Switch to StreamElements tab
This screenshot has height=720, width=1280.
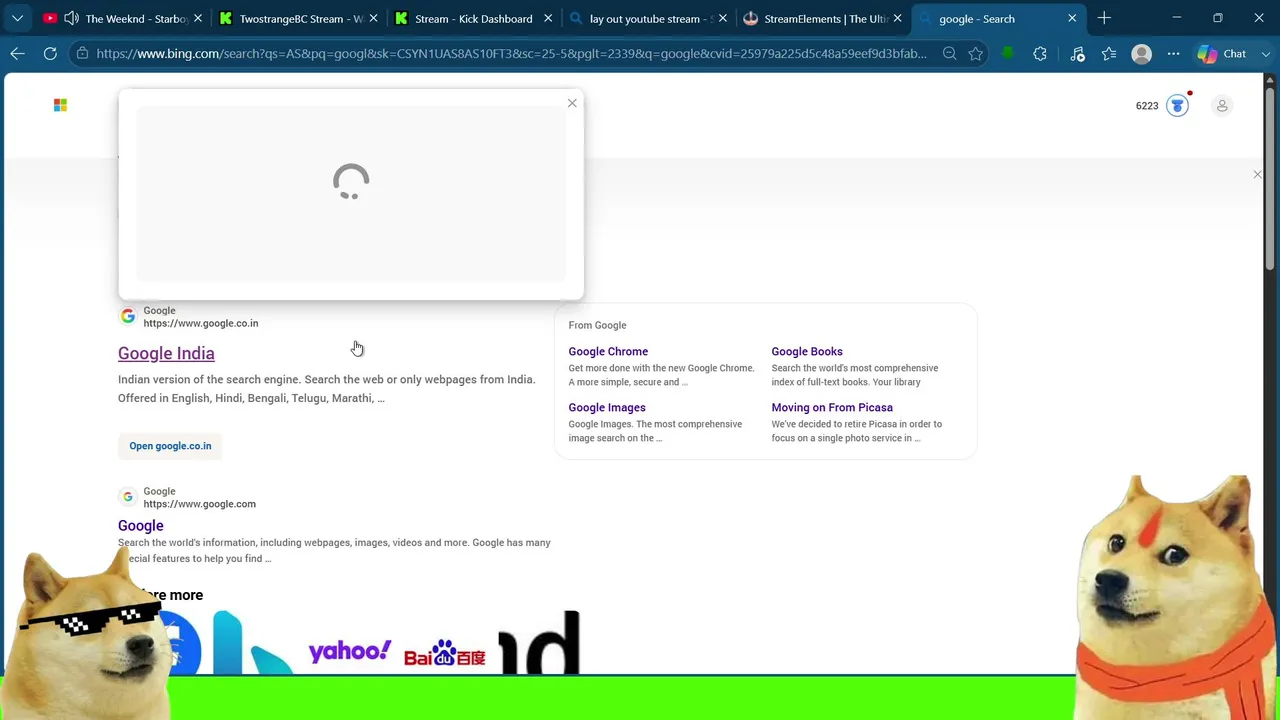pyautogui.click(x=826, y=18)
